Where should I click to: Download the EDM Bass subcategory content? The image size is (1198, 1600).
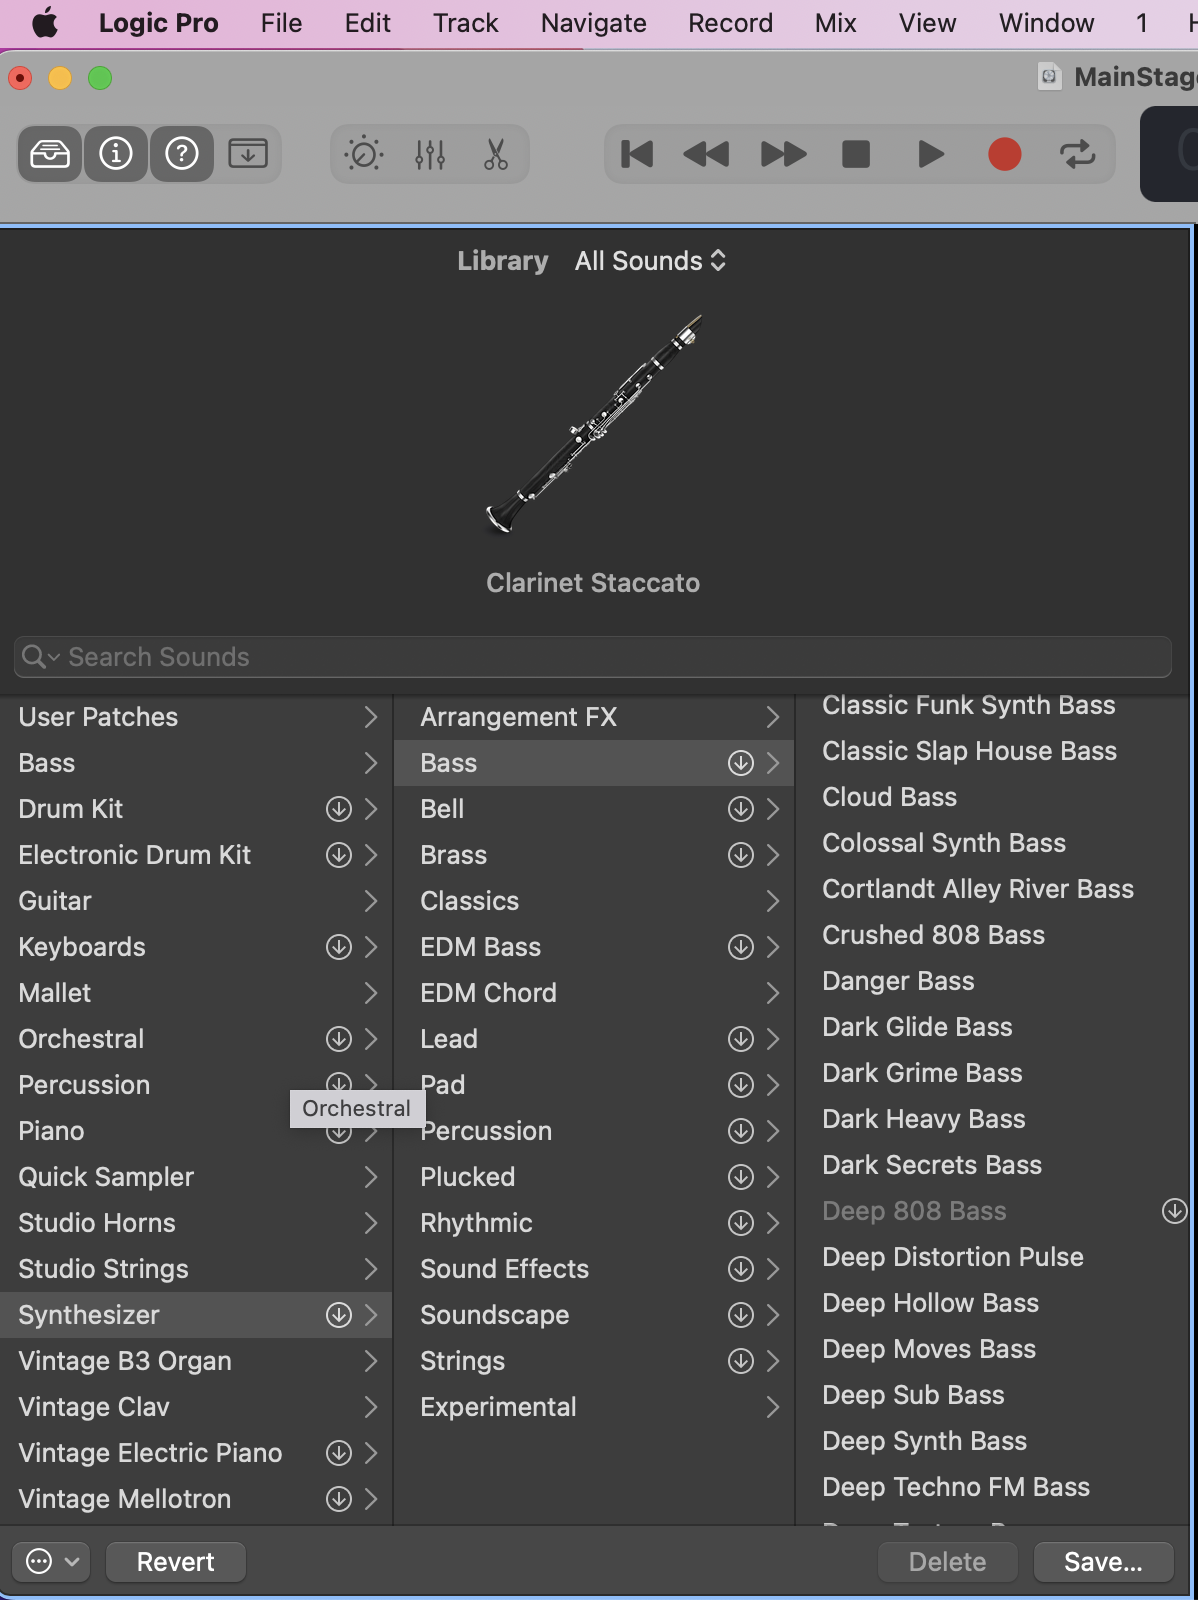pos(741,947)
